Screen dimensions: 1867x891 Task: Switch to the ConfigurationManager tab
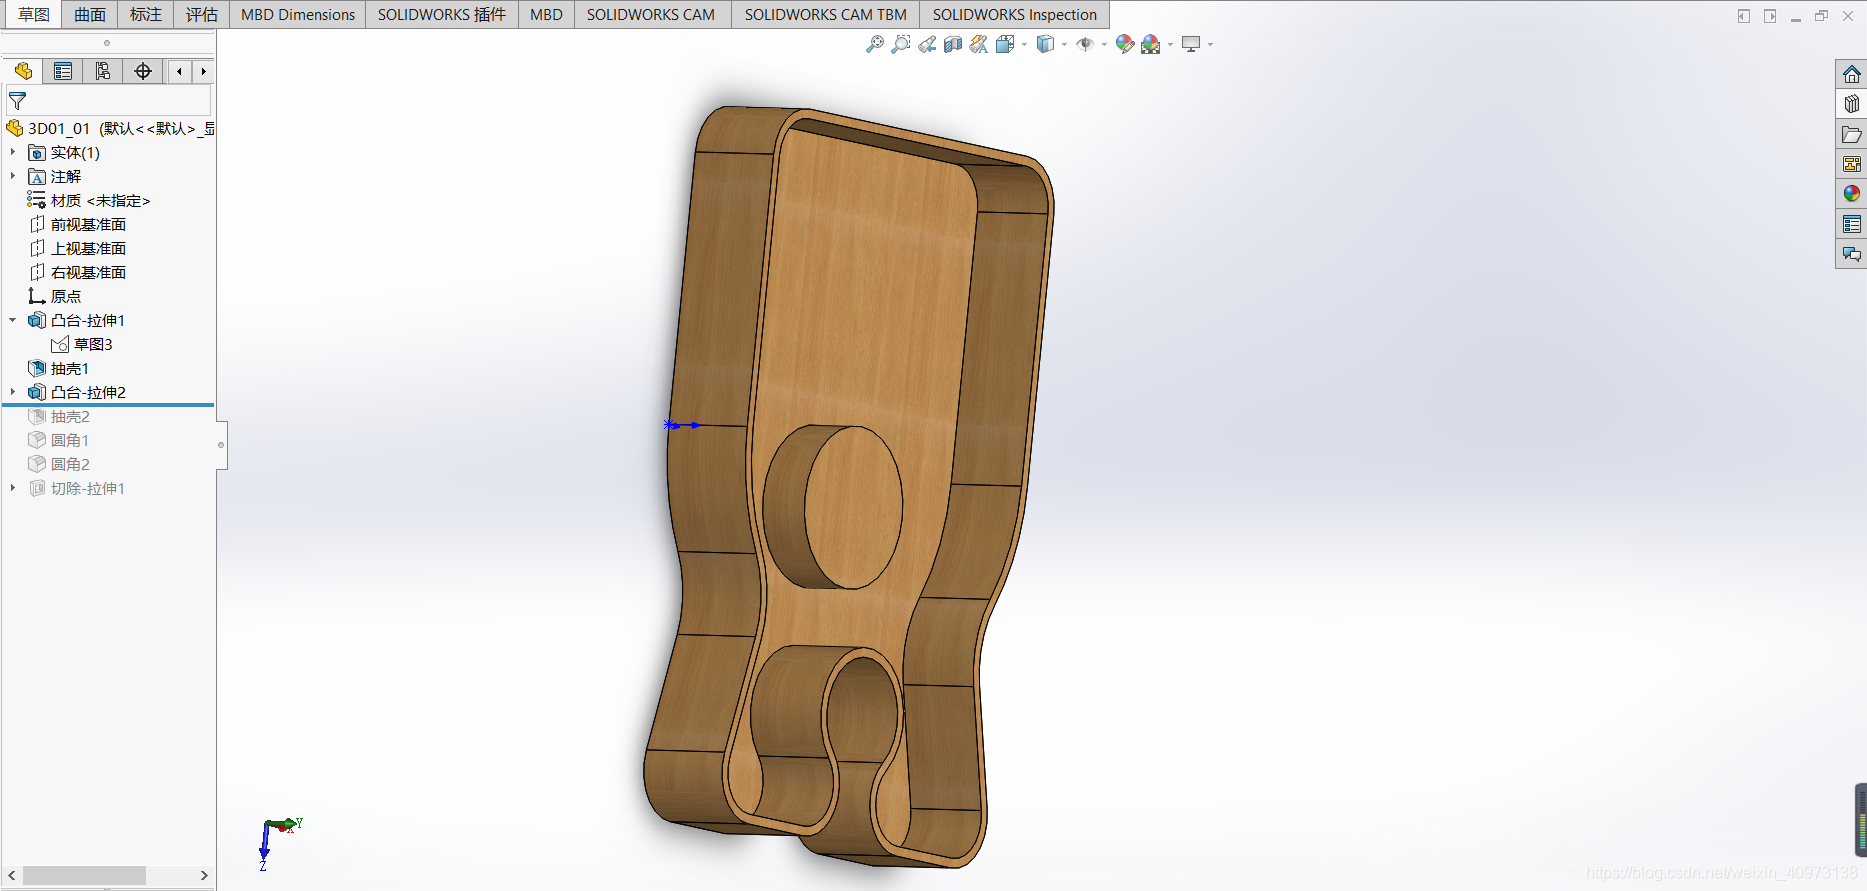tap(103, 71)
